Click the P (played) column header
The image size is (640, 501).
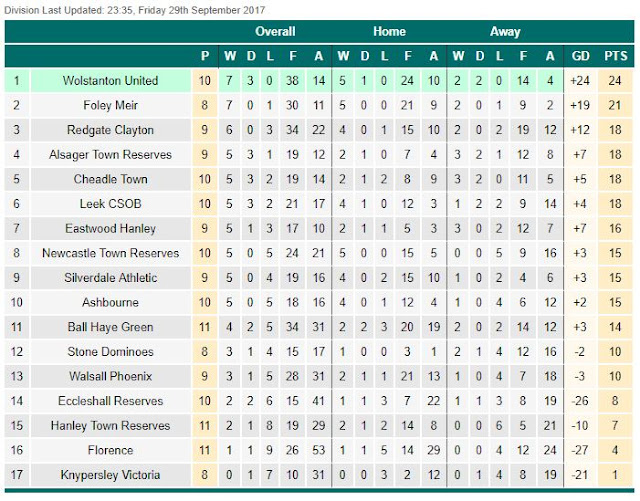click(x=205, y=56)
